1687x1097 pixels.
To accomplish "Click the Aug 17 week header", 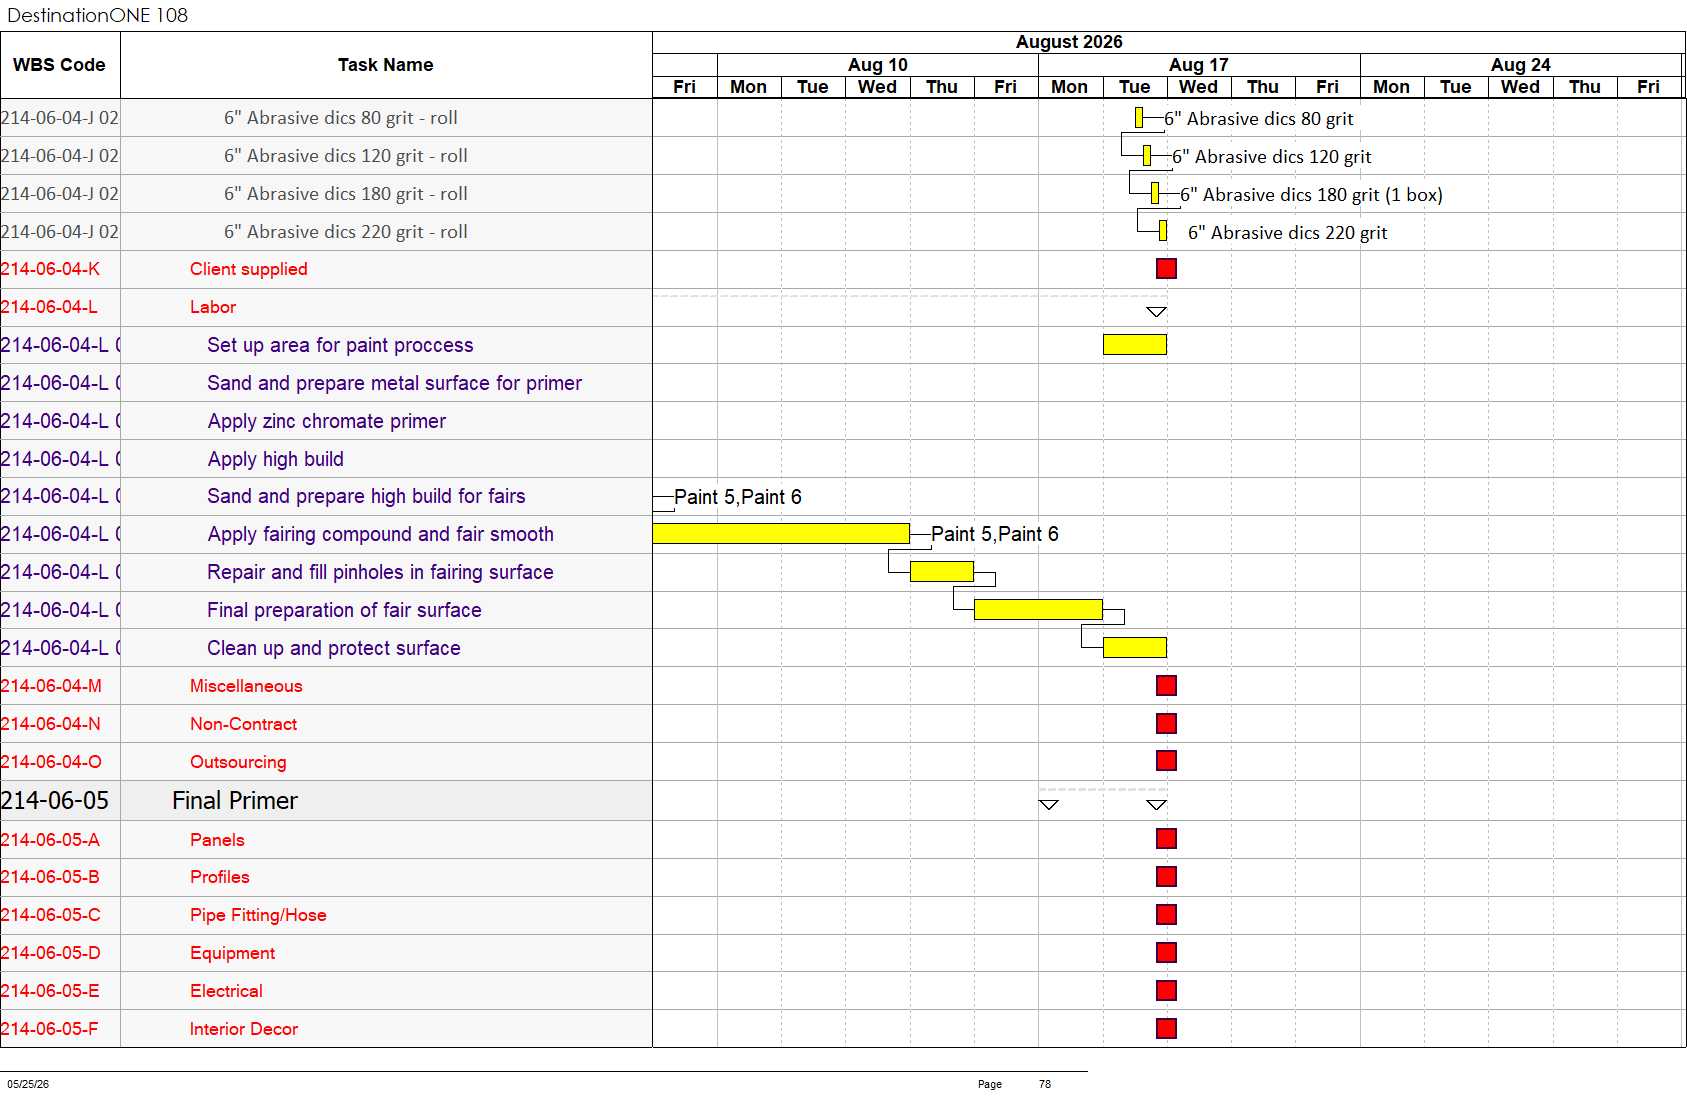I will point(1199,65).
